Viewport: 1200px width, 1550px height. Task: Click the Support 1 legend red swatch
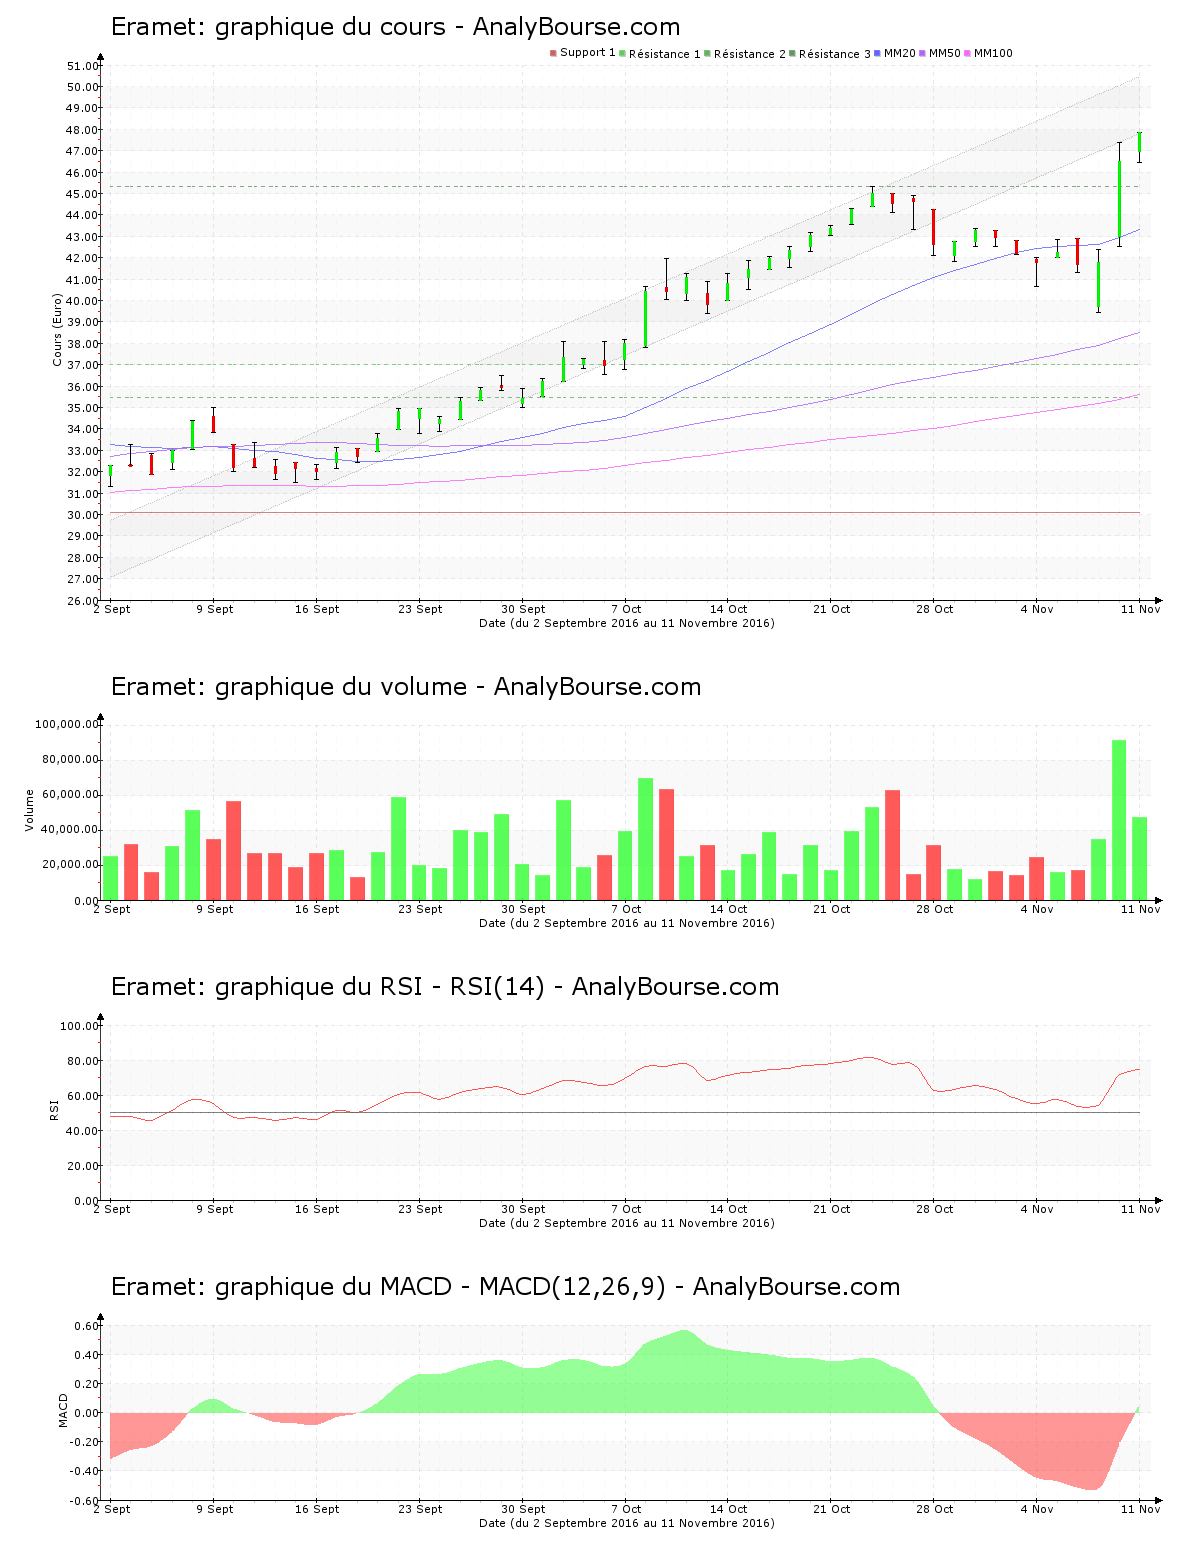pos(553,53)
